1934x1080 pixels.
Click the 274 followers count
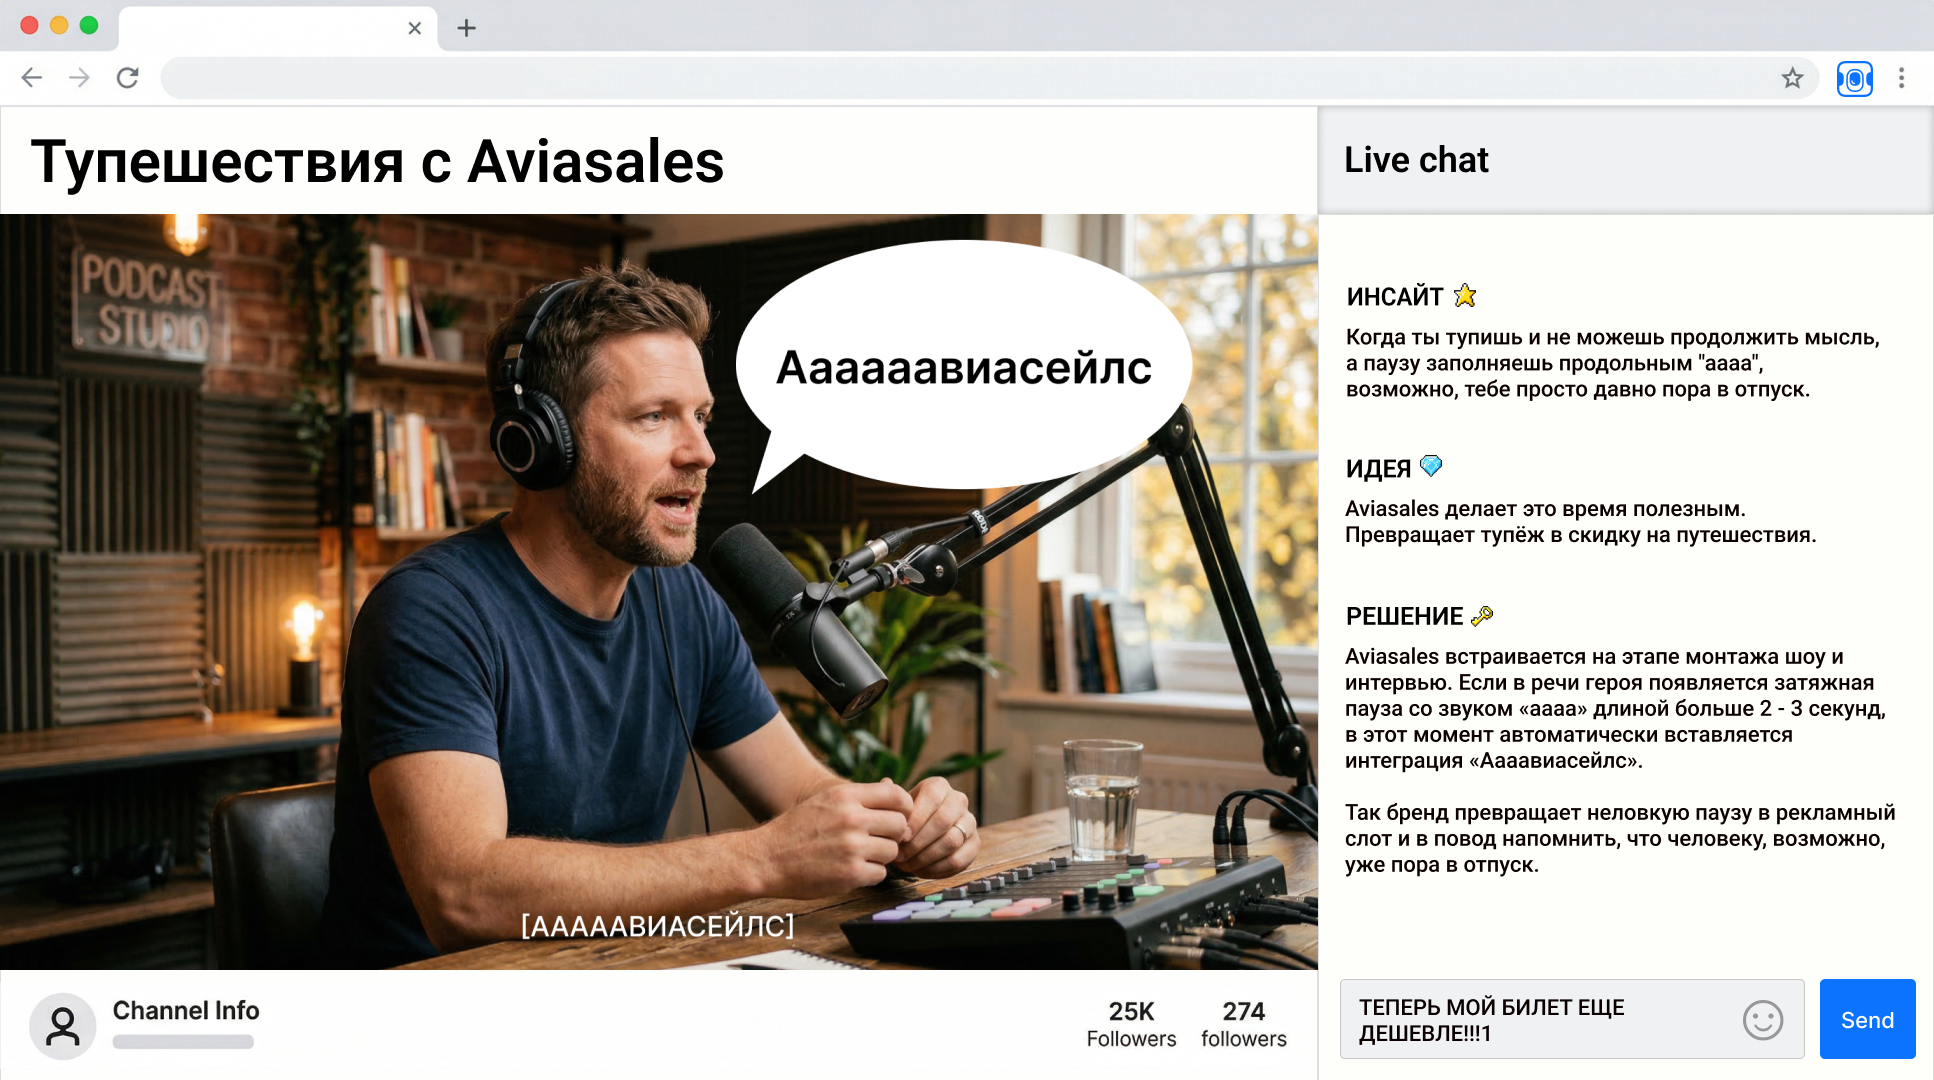click(1244, 1024)
